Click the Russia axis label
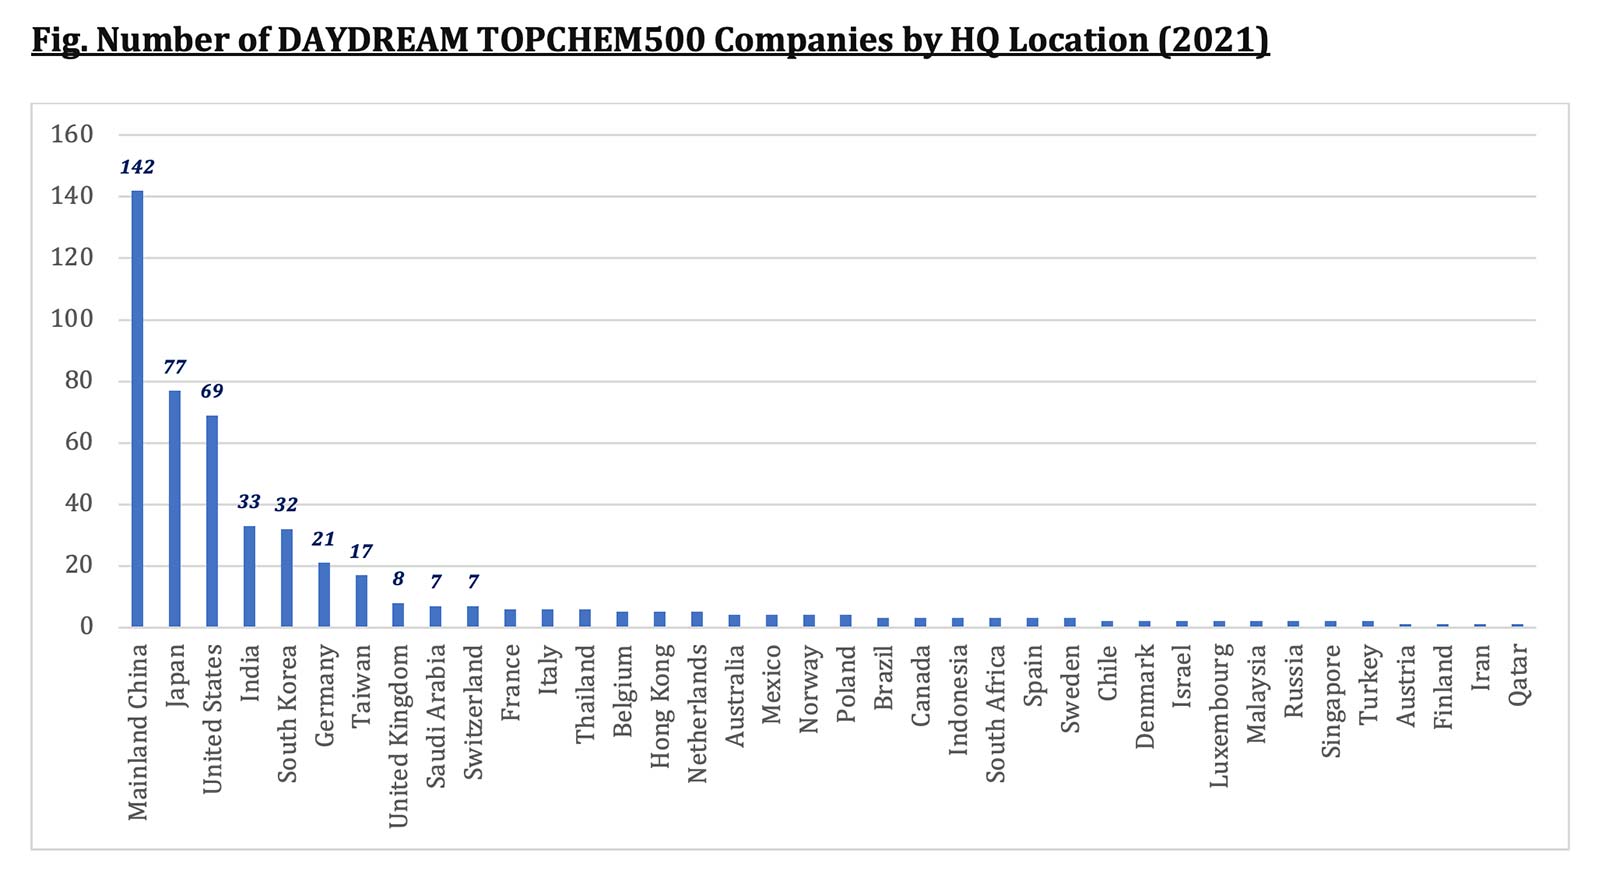The height and width of the screenshot is (895, 1602). tap(1294, 680)
